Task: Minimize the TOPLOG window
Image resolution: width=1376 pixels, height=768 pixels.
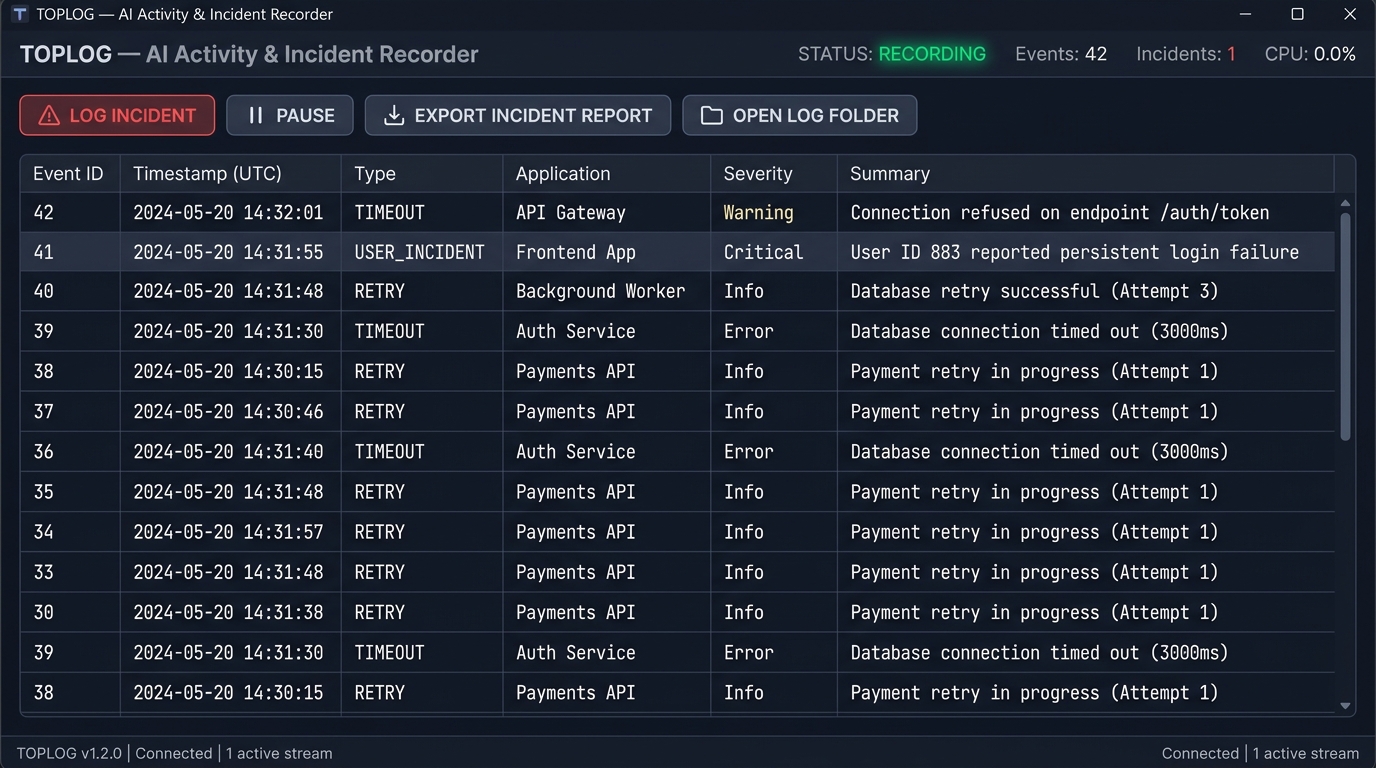Action: point(1246,14)
